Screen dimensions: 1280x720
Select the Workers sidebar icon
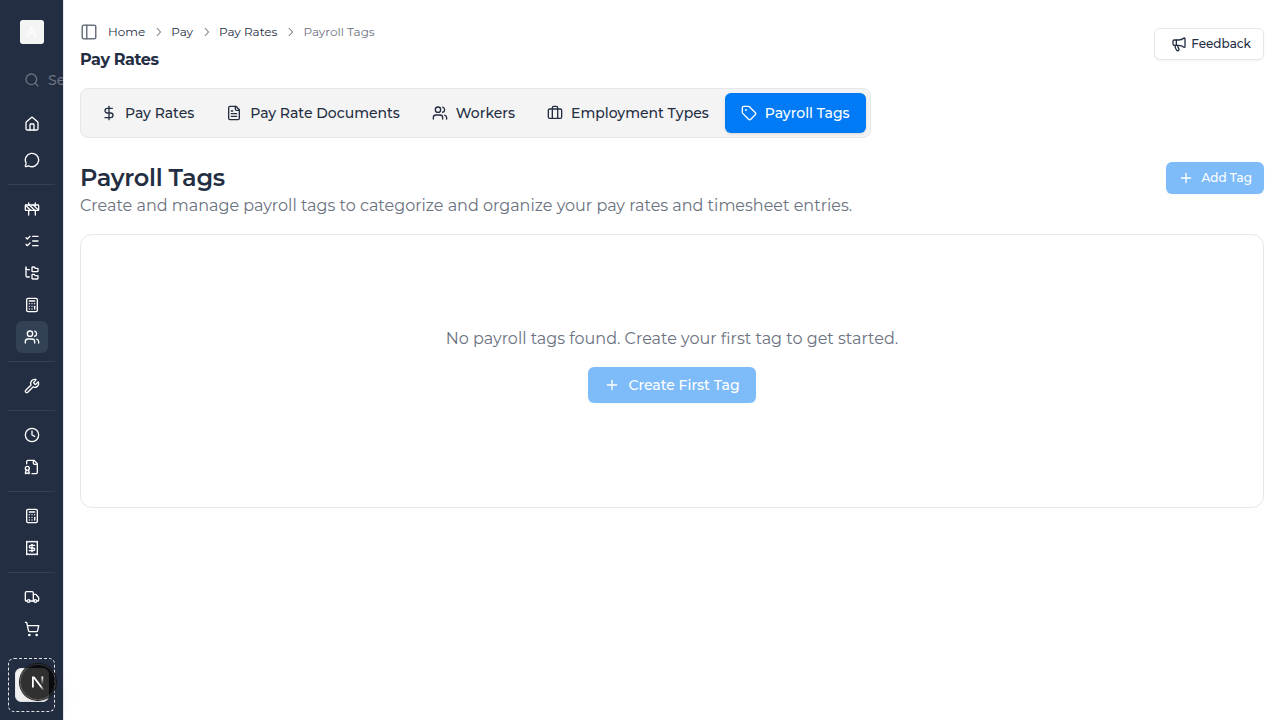[31, 337]
